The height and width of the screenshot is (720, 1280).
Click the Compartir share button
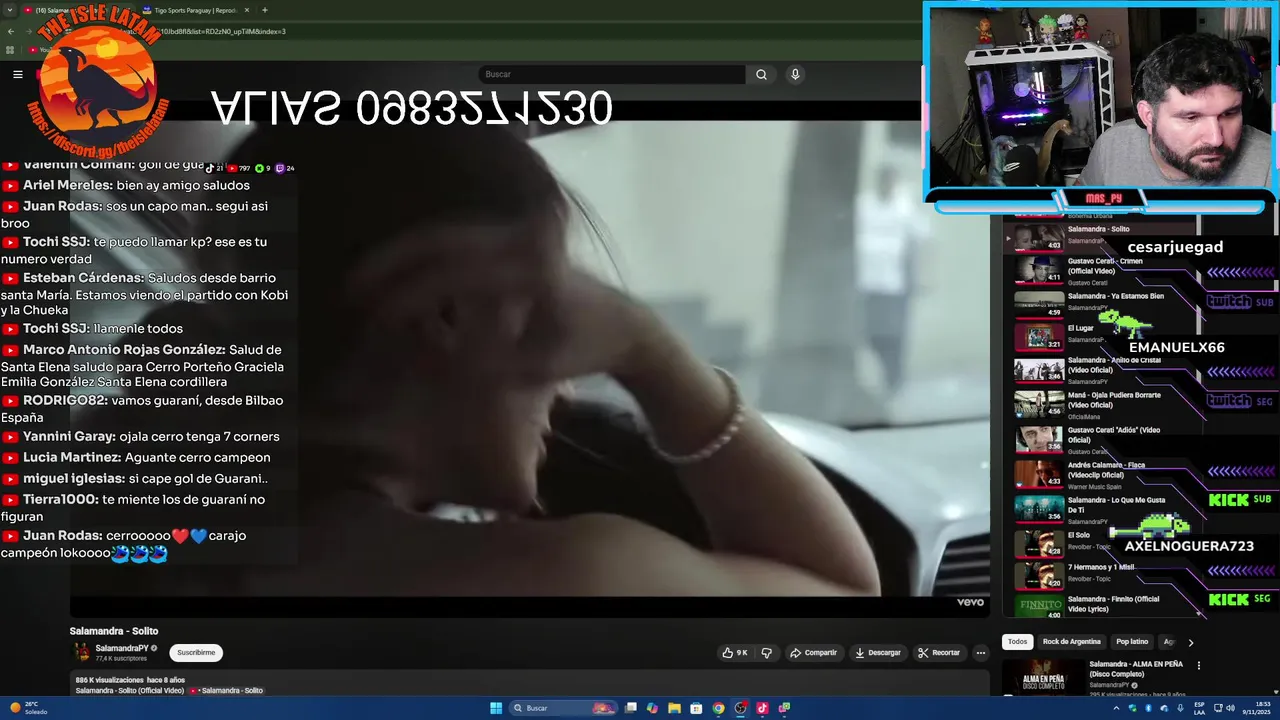pos(813,653)
